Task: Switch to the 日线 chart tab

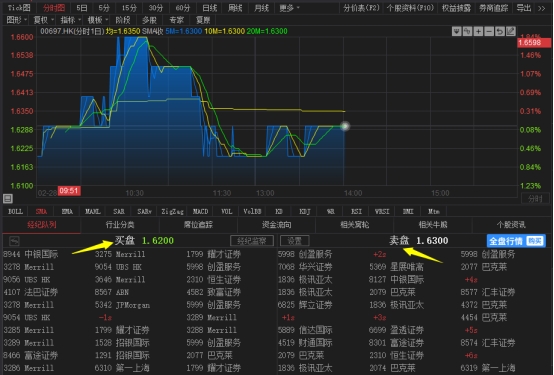Action: pyautogui.click(x=210, y=8)
